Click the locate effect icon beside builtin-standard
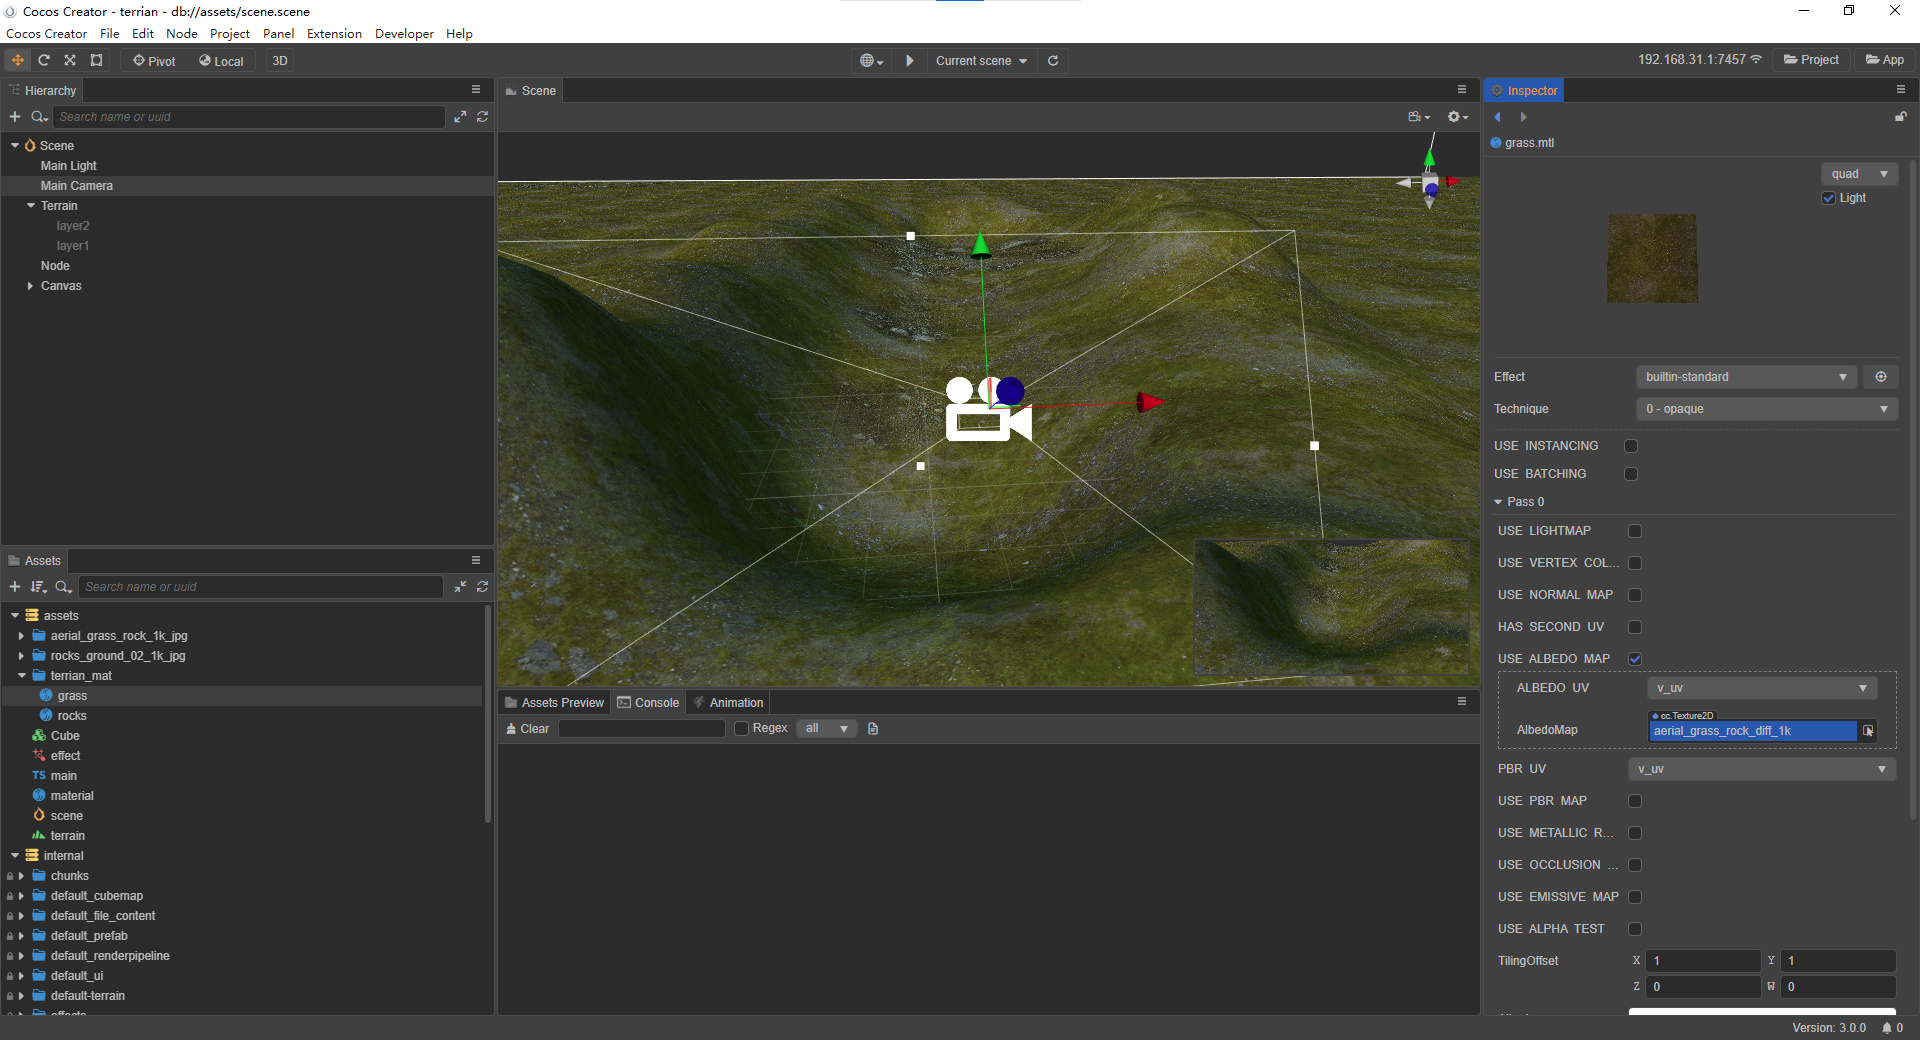 (1880, 377)
